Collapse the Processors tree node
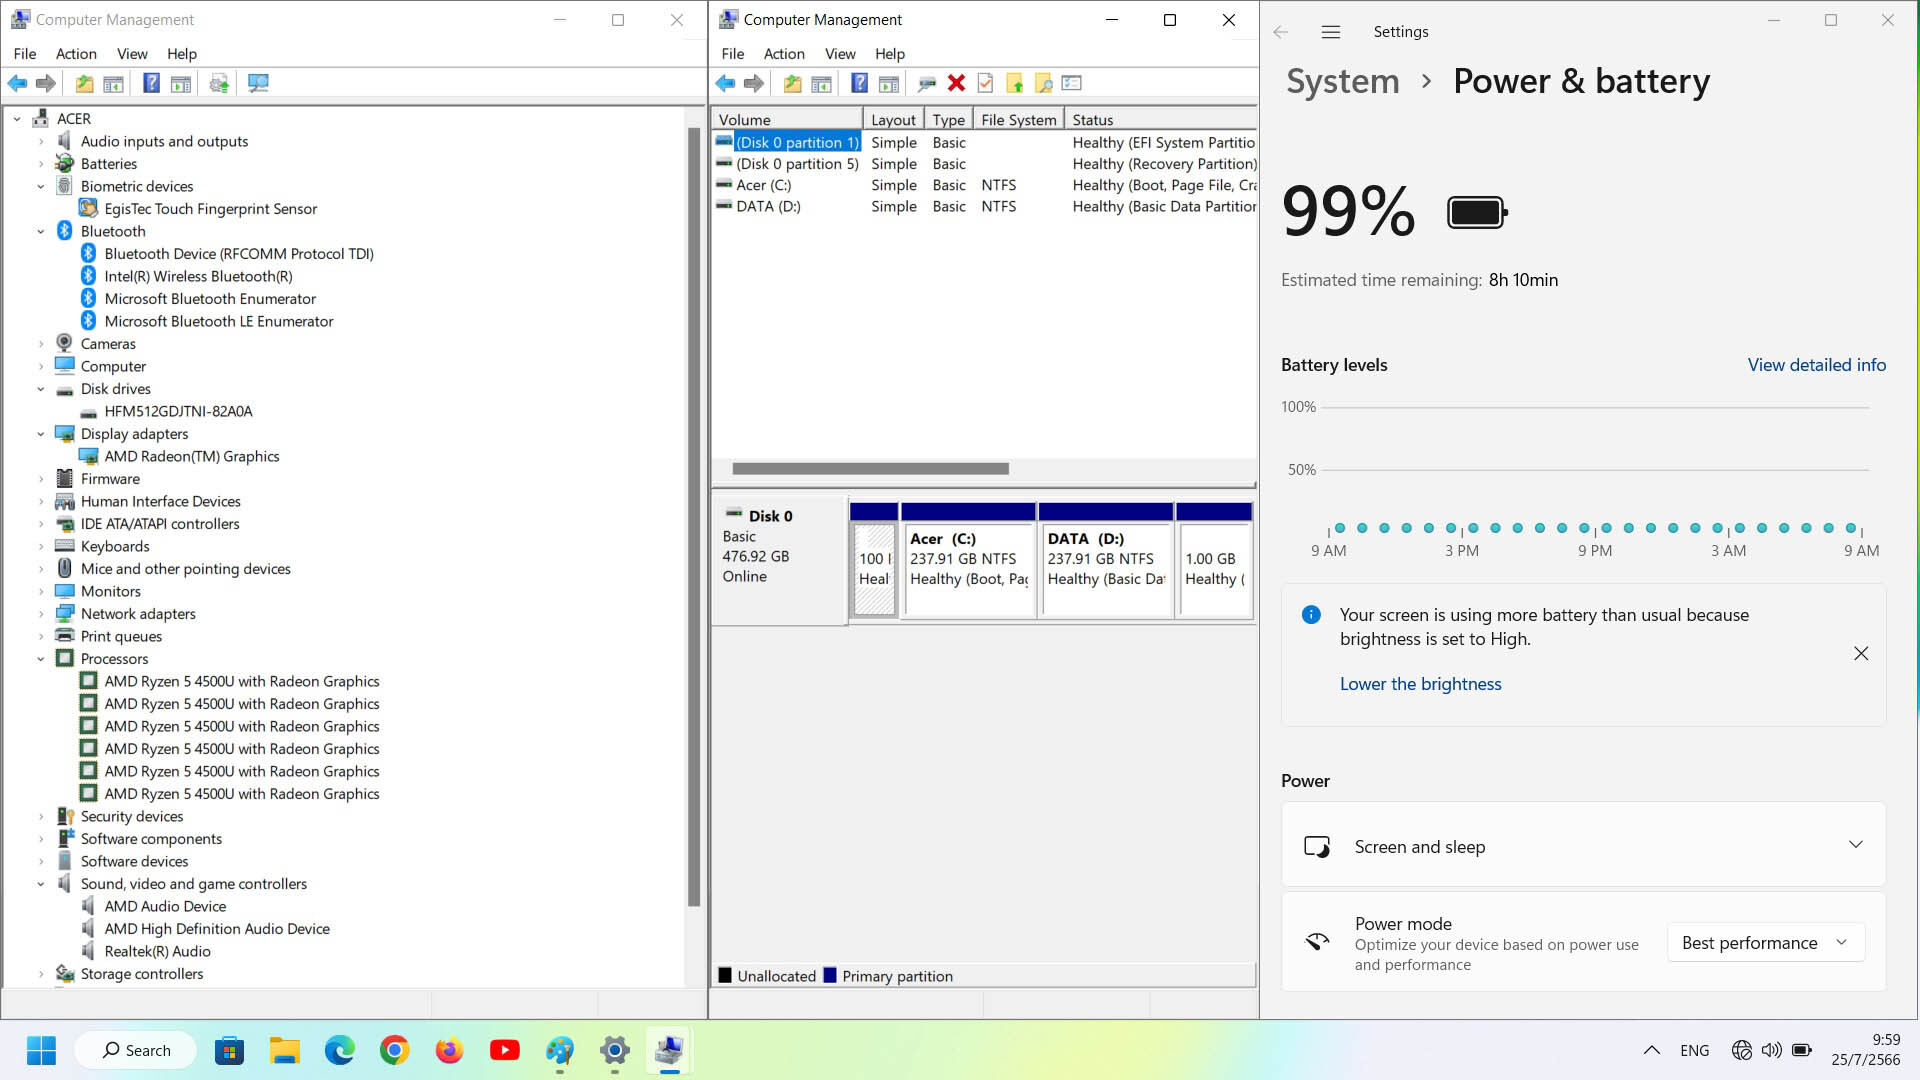 pyautogui.click(x=41, y=659)
